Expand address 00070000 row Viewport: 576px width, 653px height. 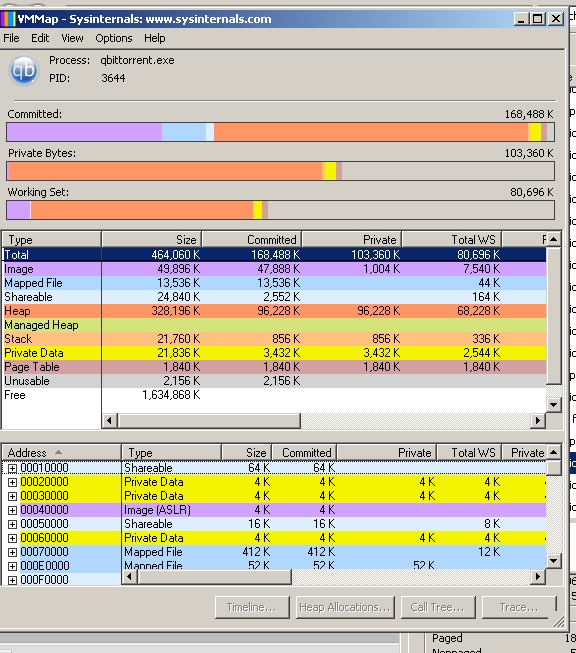click(x=12, y=553)
